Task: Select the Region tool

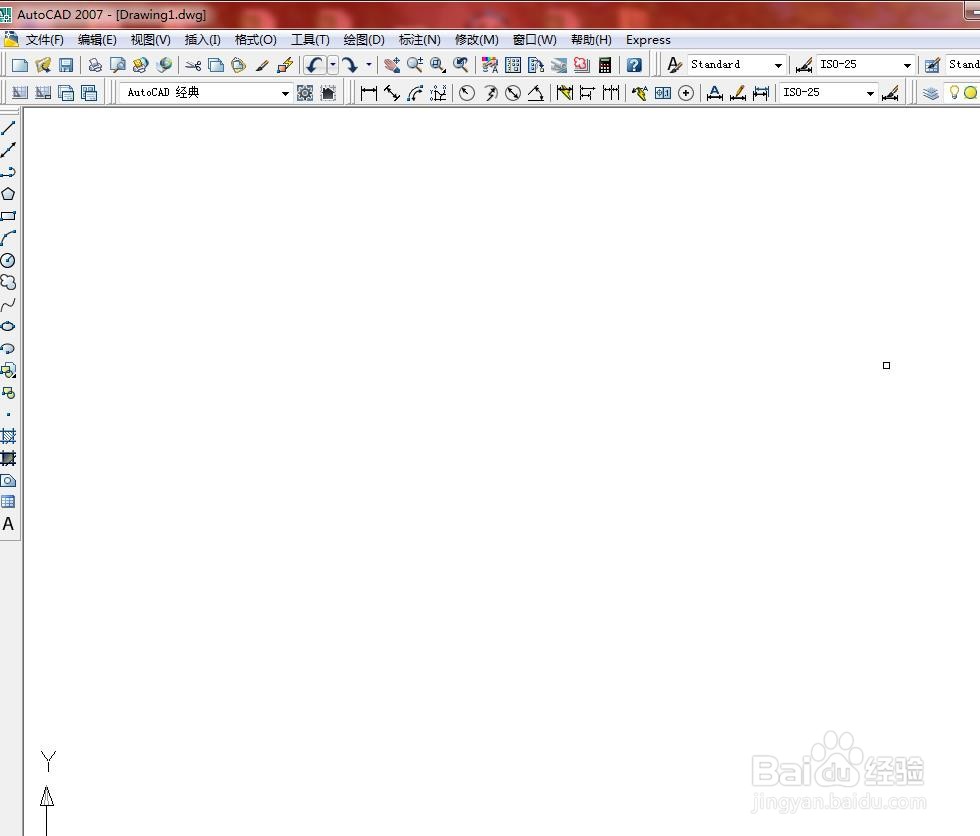Action: coord(8,480)
